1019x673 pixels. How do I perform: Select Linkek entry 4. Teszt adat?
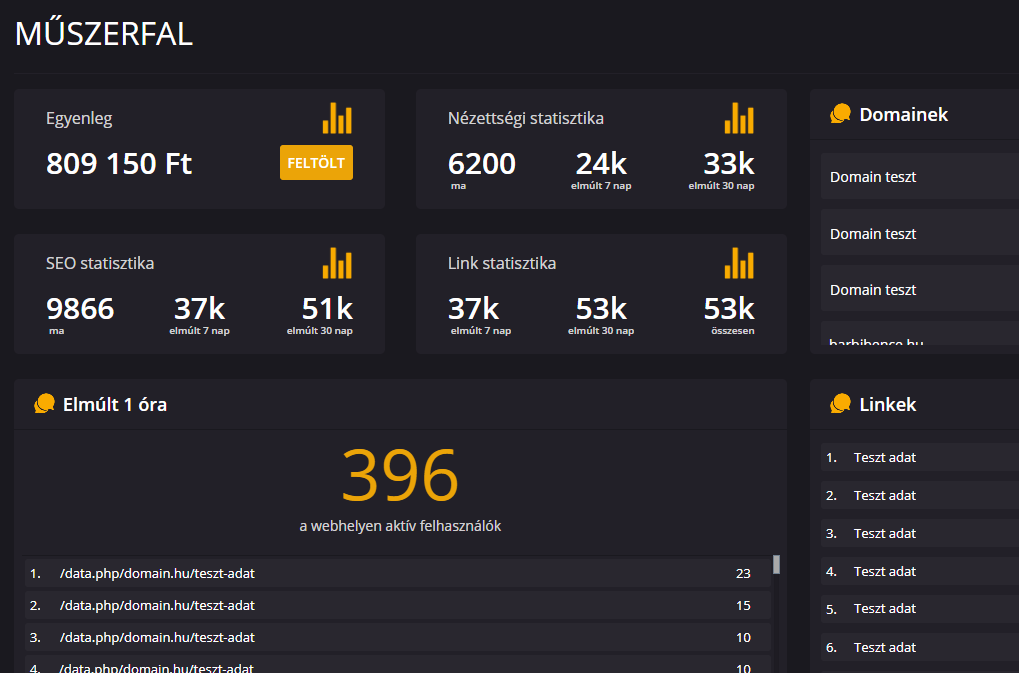920,571
